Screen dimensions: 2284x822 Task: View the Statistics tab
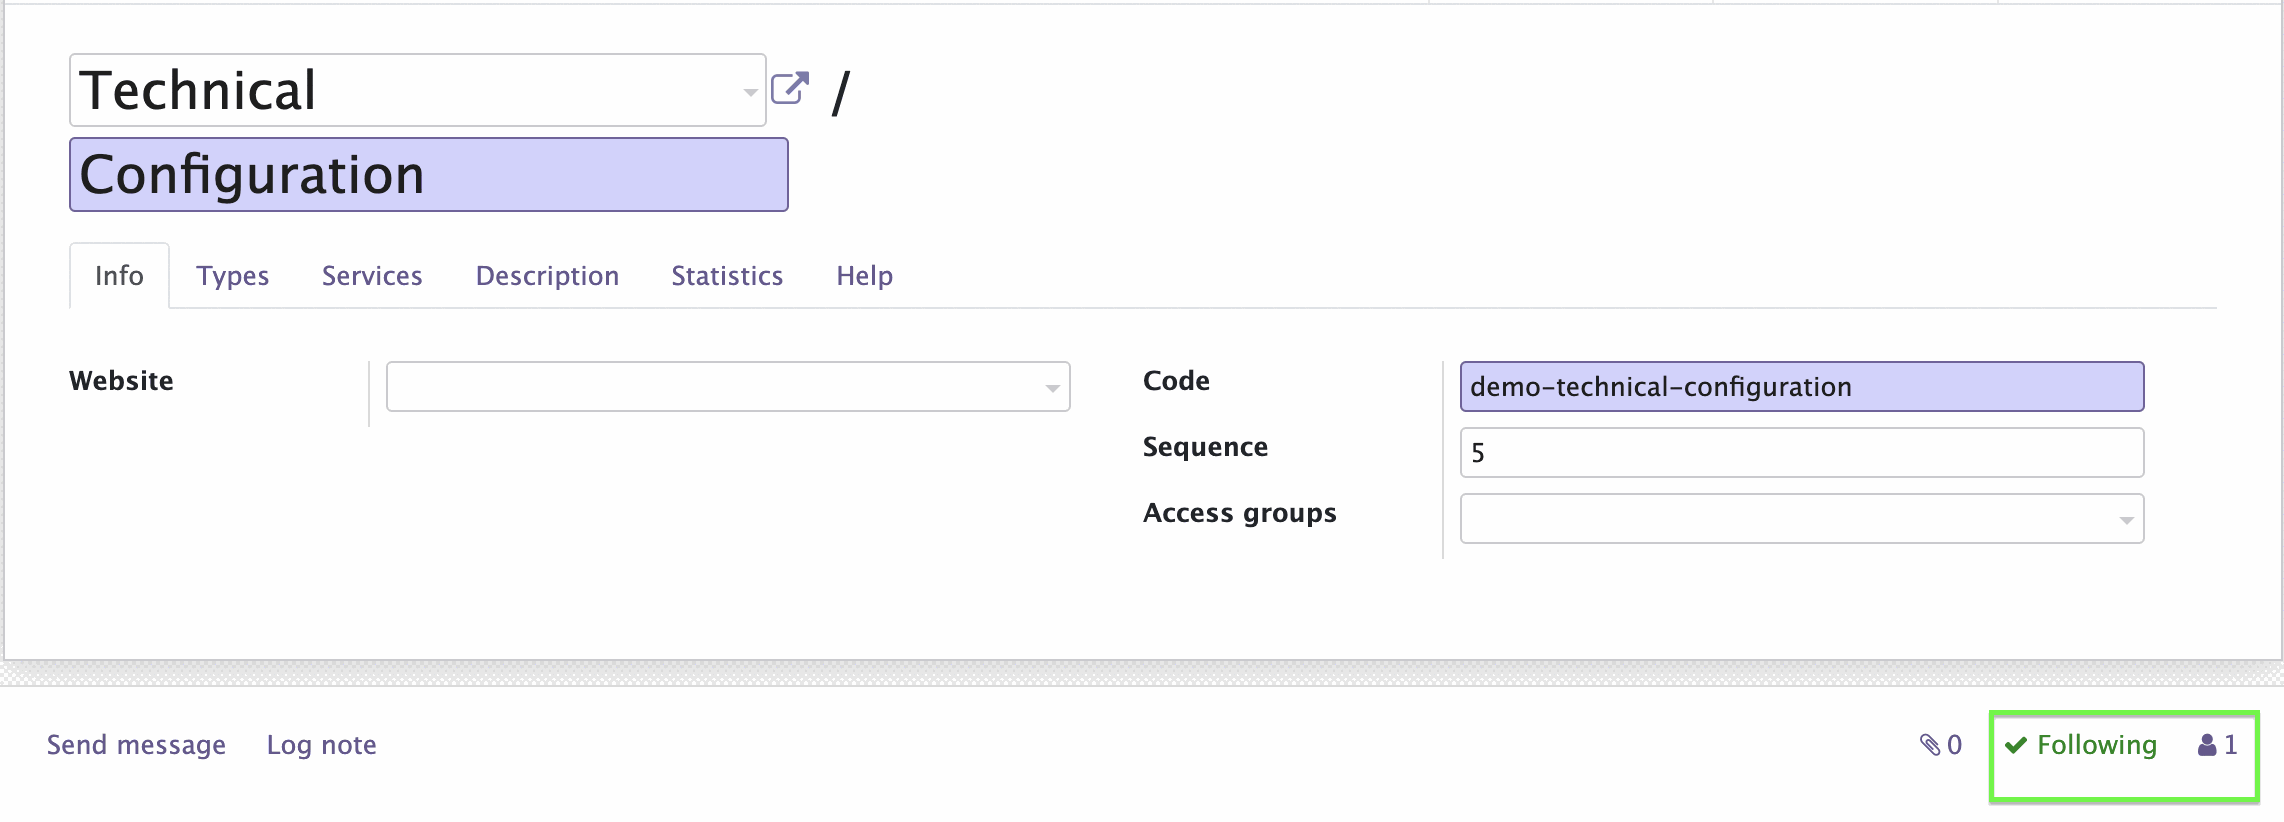point(727,276)
